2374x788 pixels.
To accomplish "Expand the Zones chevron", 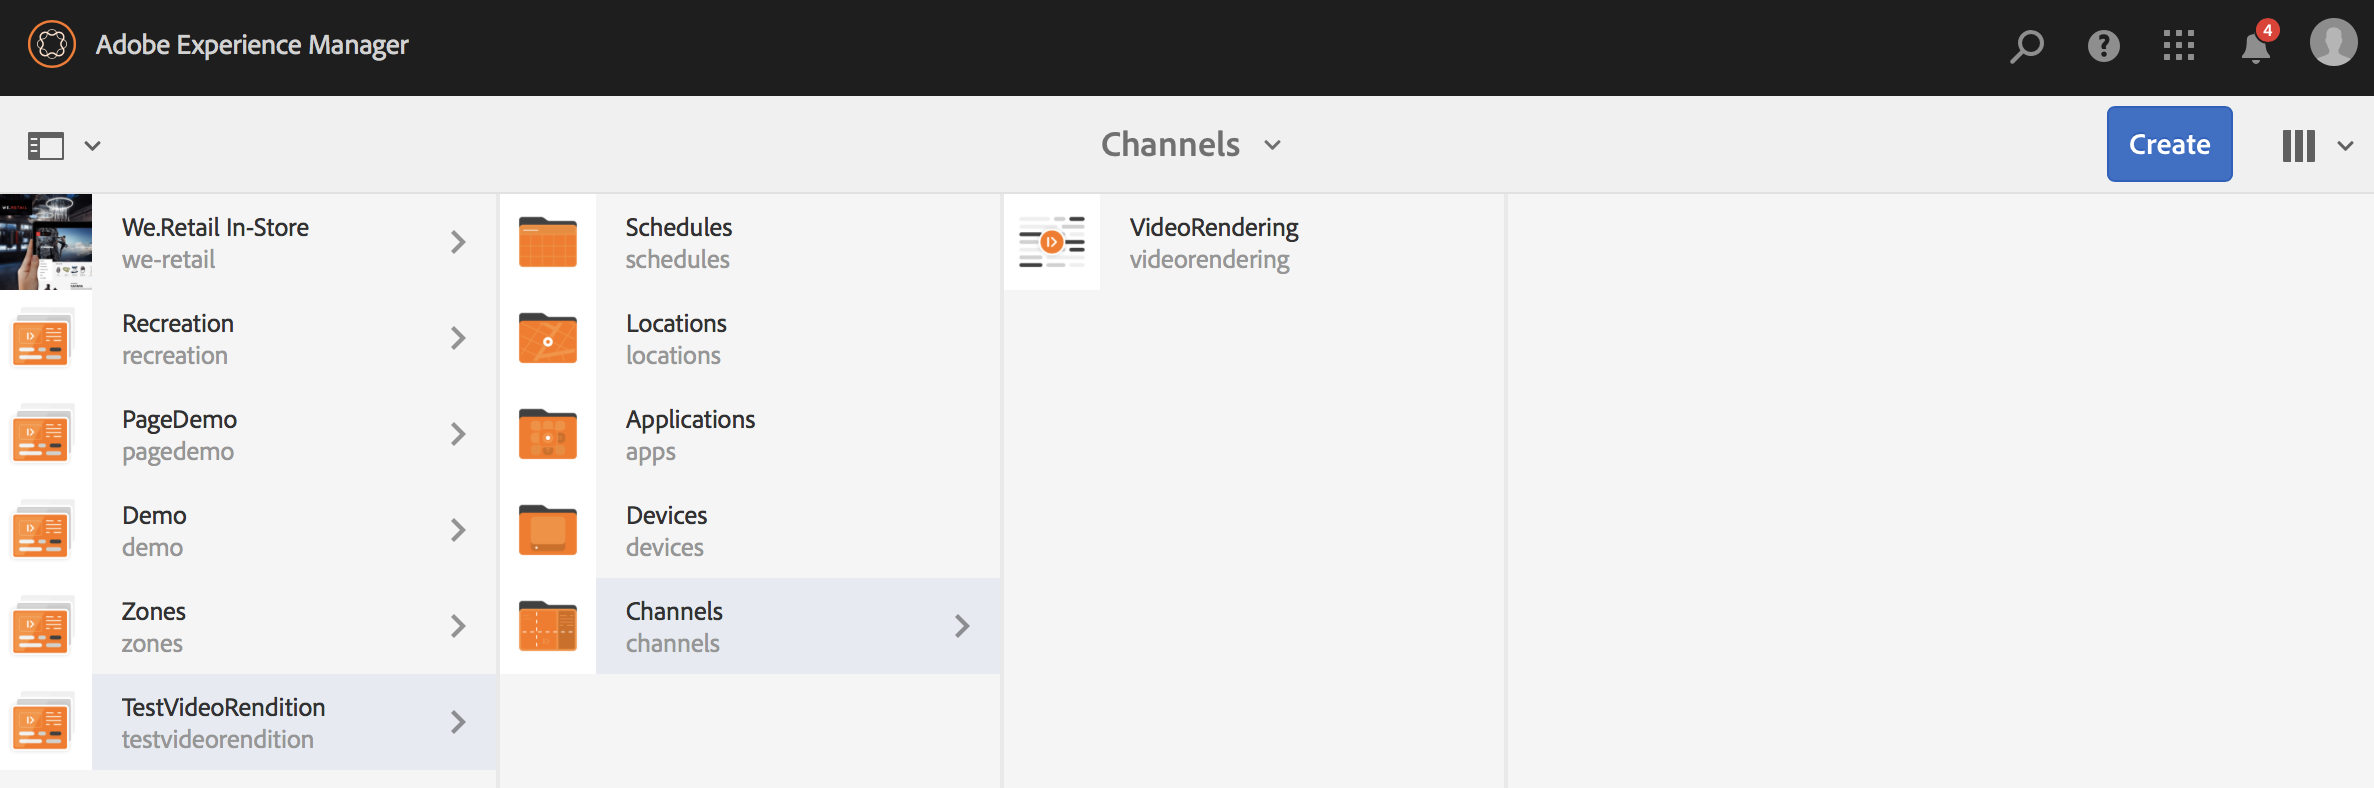I will point(458,626).
